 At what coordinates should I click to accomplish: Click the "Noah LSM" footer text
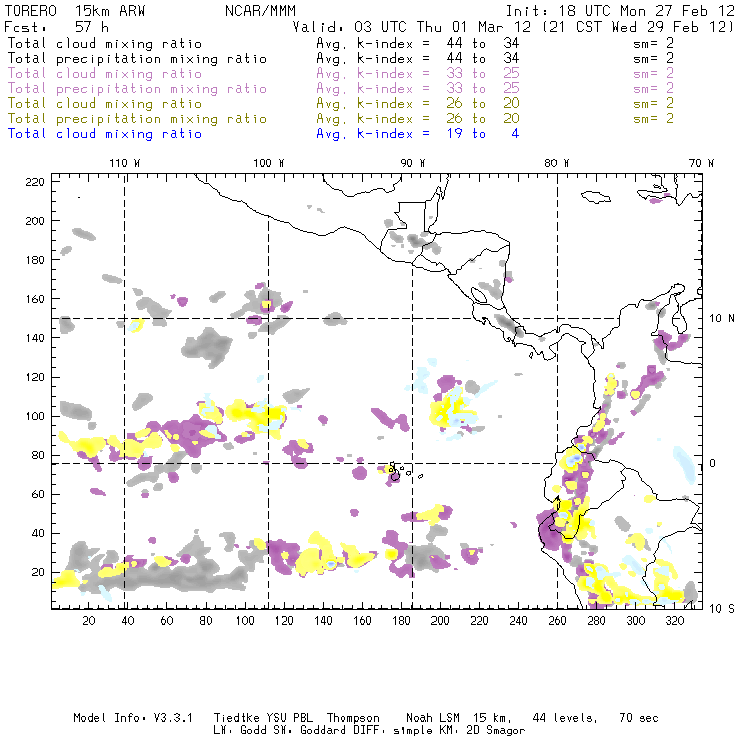point(433,718)
